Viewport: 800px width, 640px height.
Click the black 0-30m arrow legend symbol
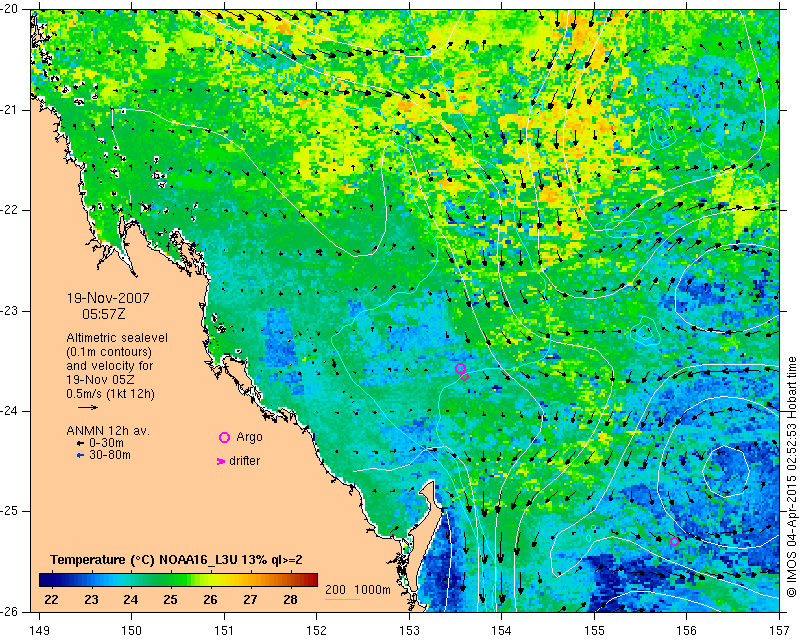tap(80, 444)
